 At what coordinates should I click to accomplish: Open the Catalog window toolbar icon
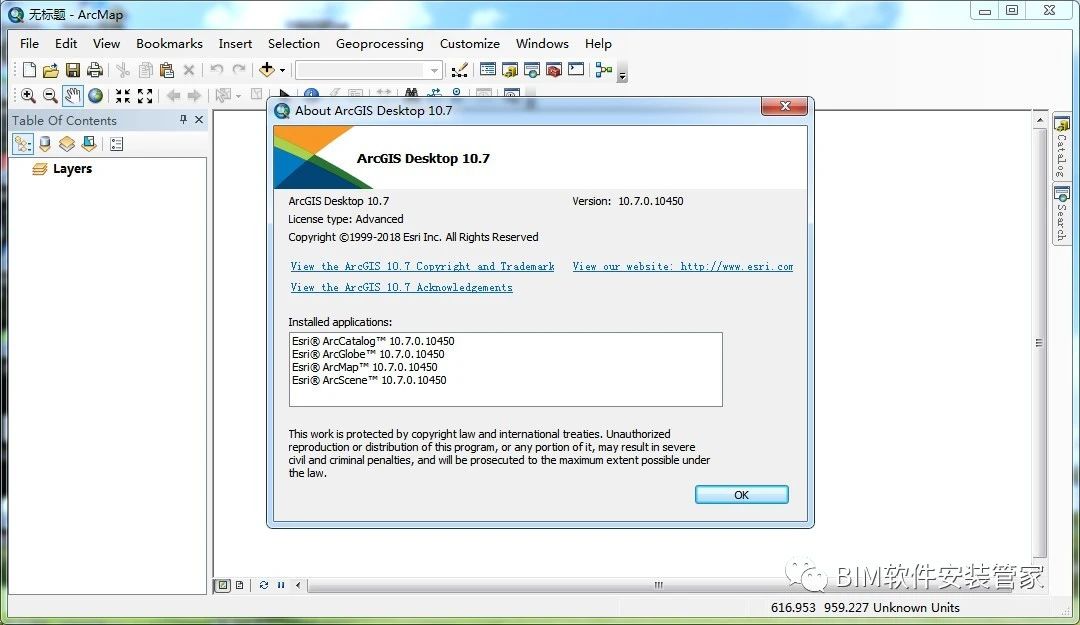(x=510, y=70)
